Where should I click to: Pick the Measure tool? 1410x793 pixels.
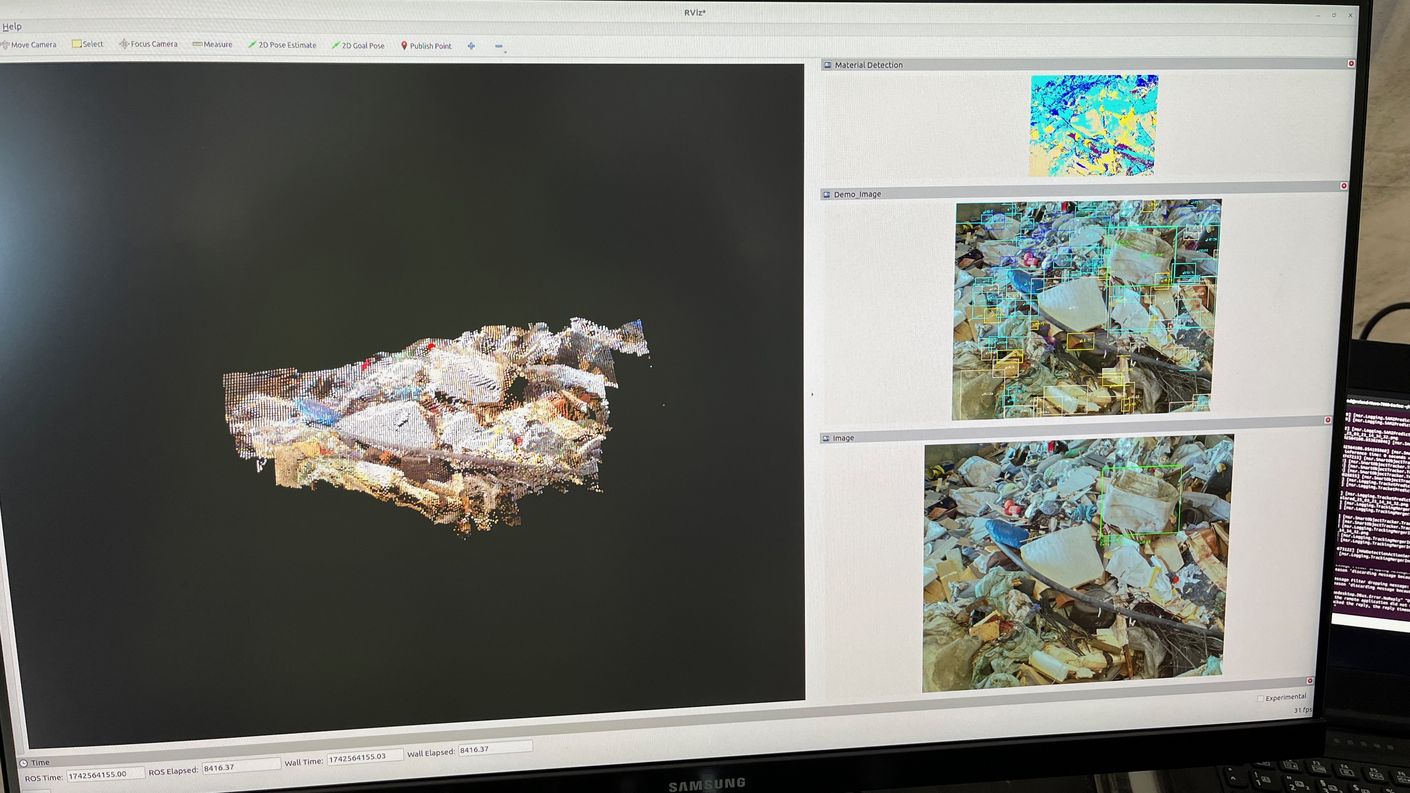tap(212, 44)
